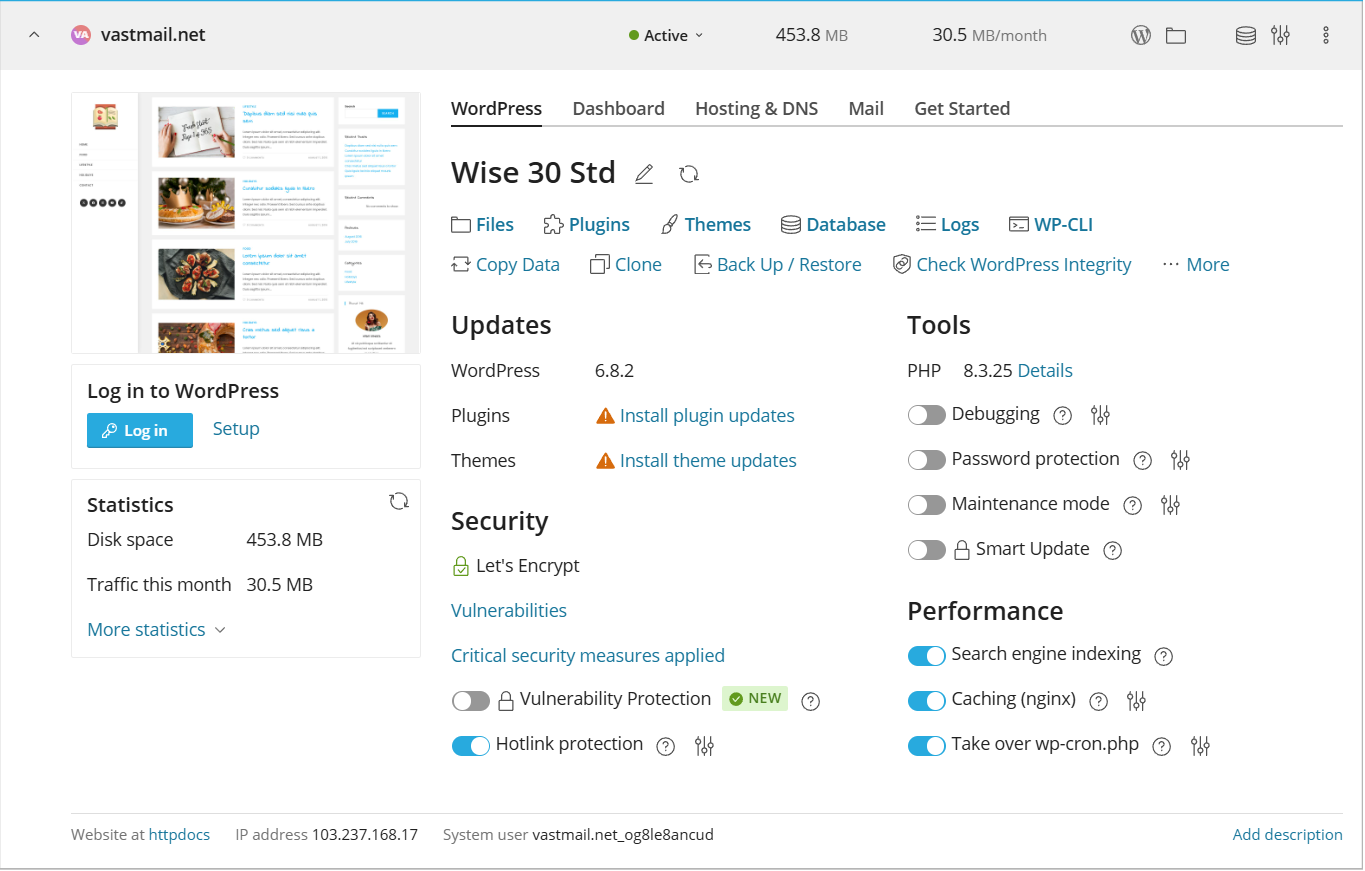
Task: Show help for Hotlink protection
Action: coord(666,746)
